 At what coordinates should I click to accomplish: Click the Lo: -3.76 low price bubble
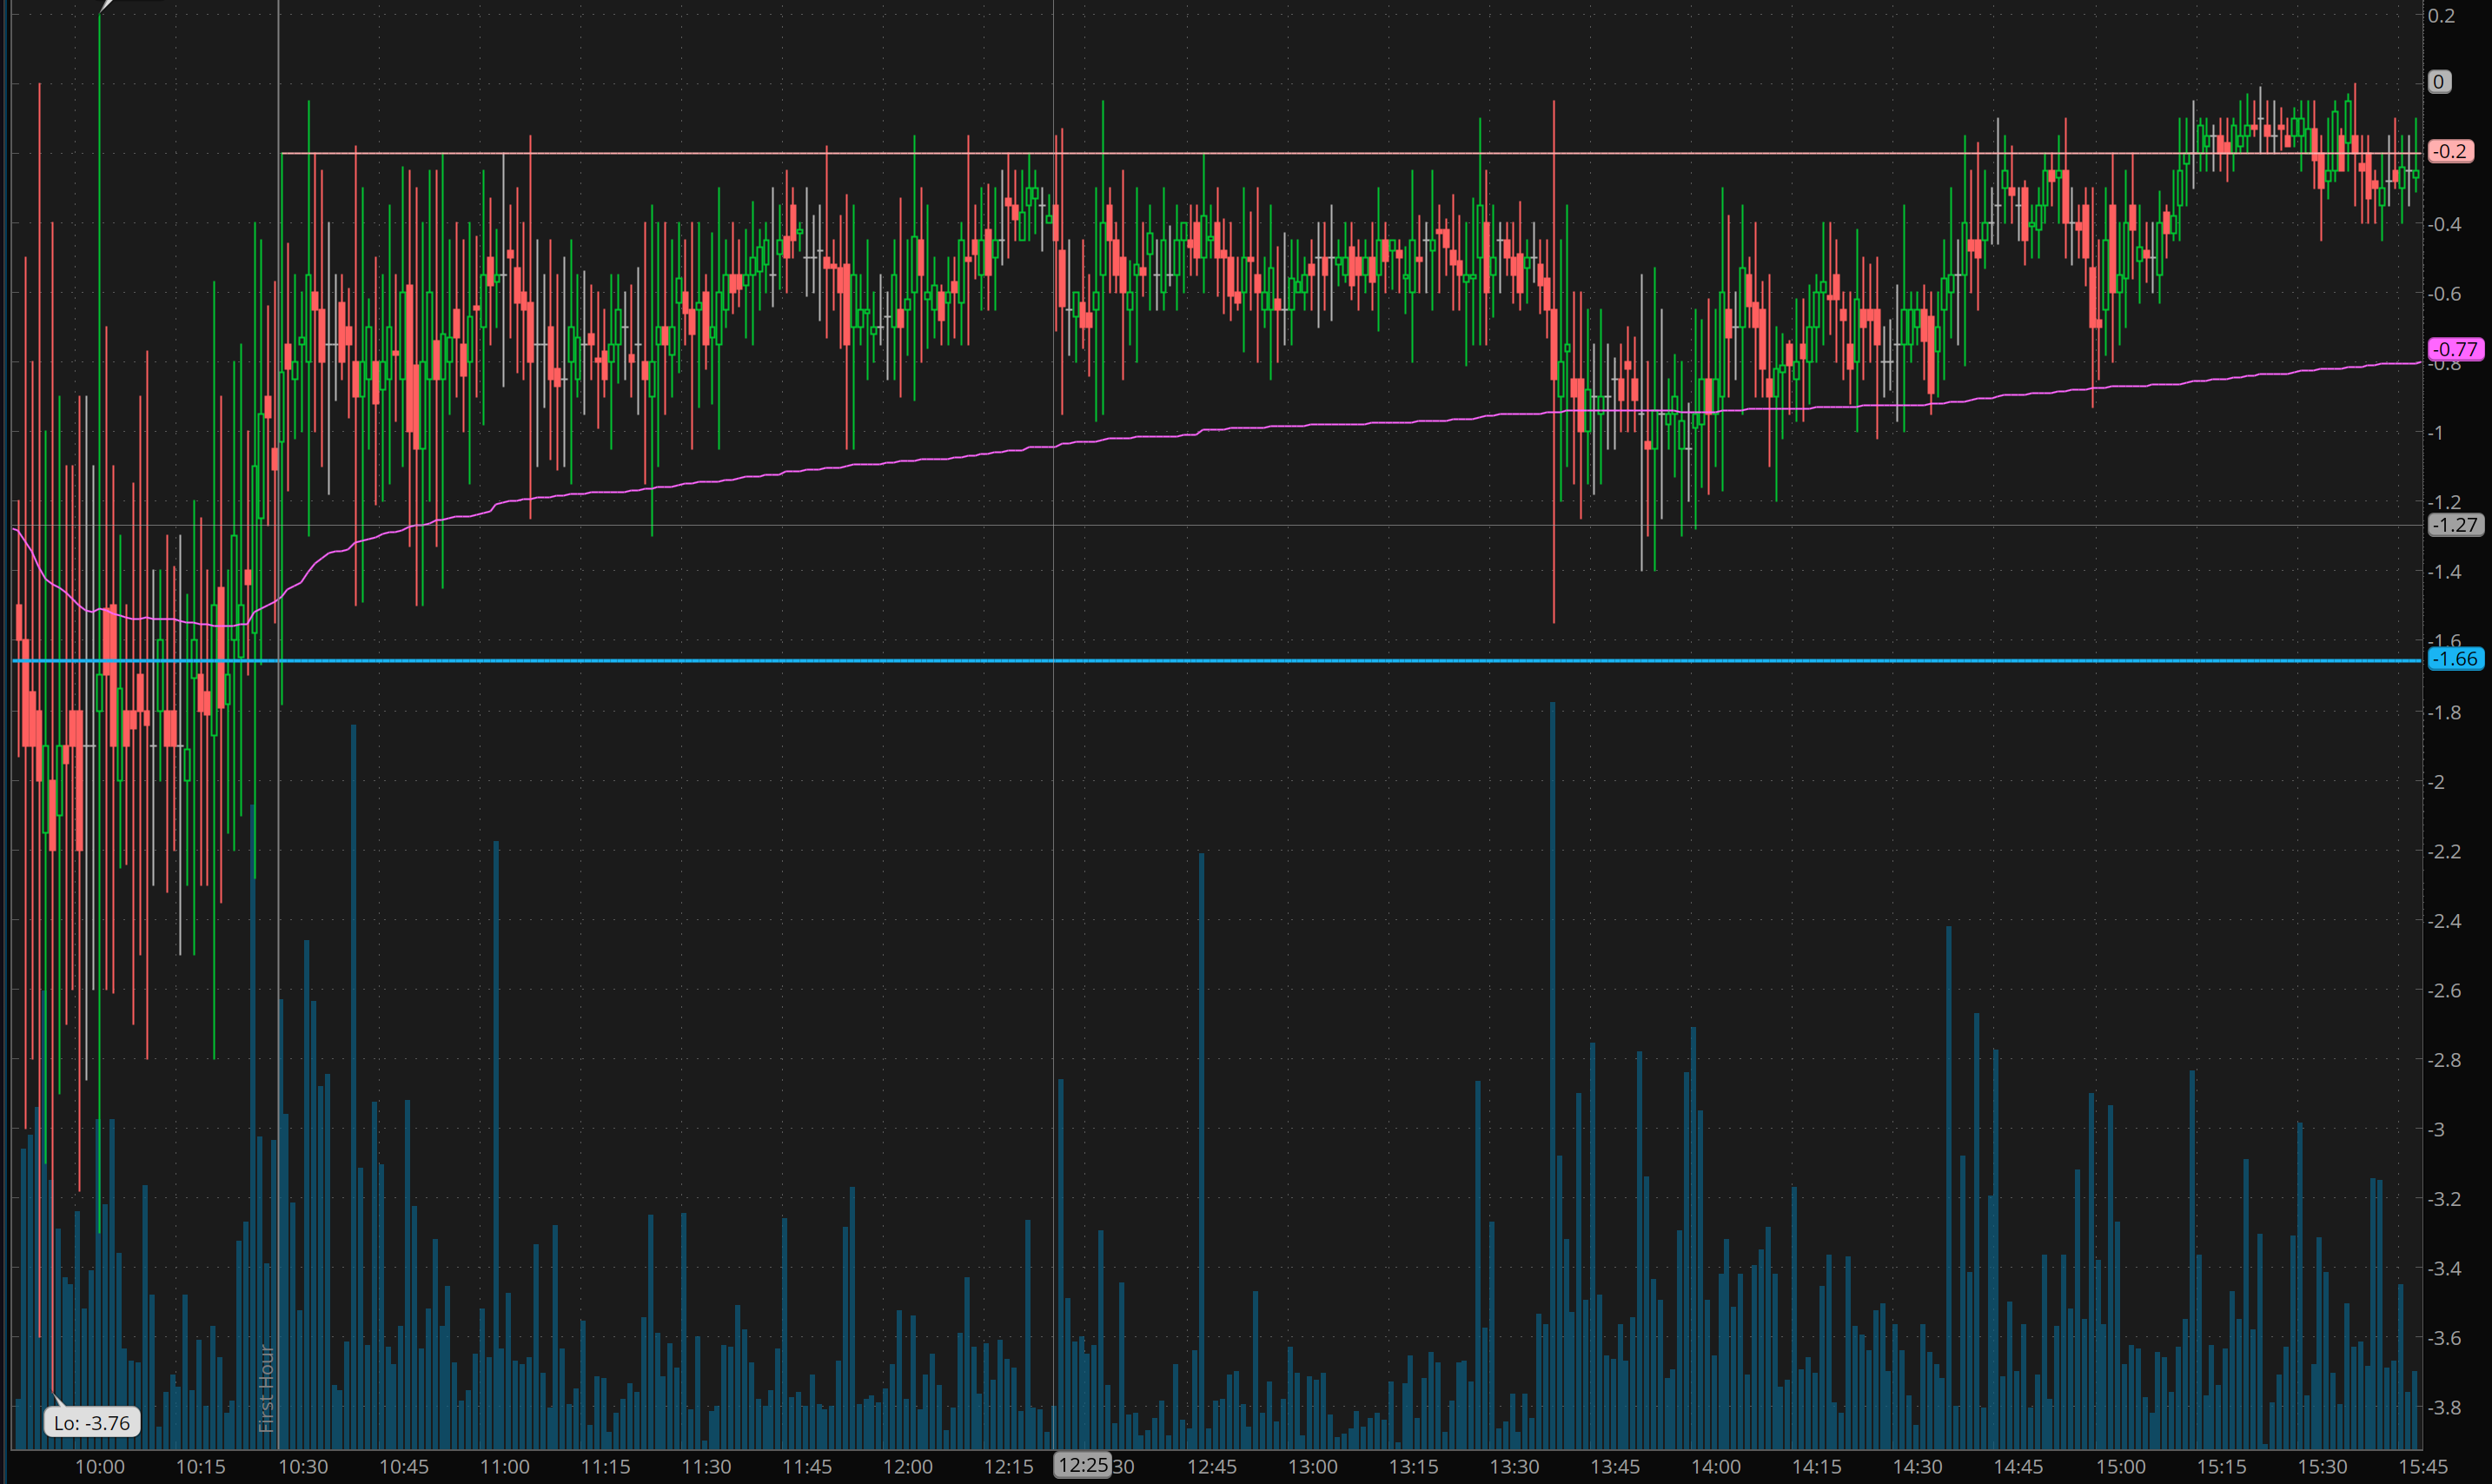[92, 1422]
